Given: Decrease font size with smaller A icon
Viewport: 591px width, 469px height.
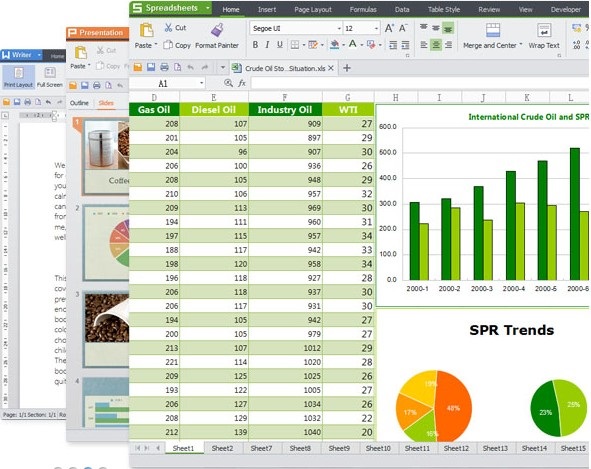Looking at the screenshot, I should coord(403,28).
